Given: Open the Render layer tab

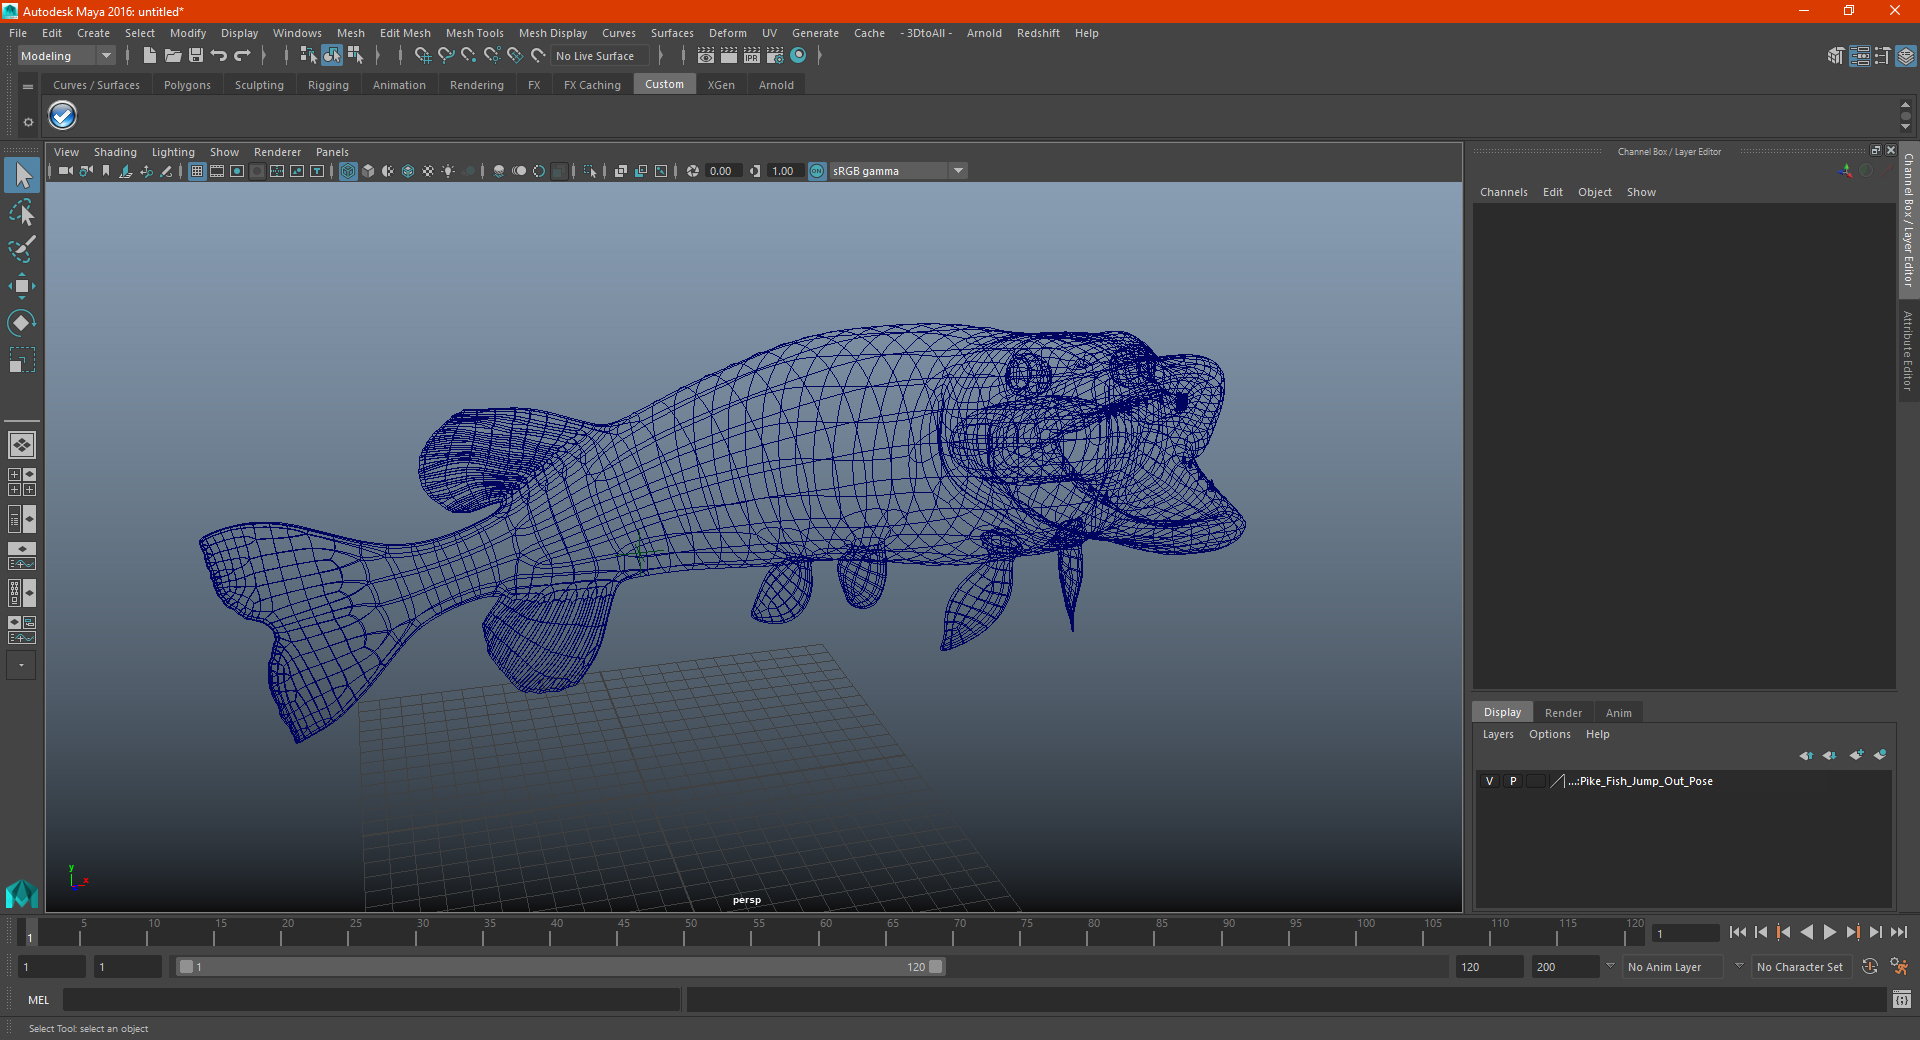Looking at the screenshot, I should tap(1563, 713).
